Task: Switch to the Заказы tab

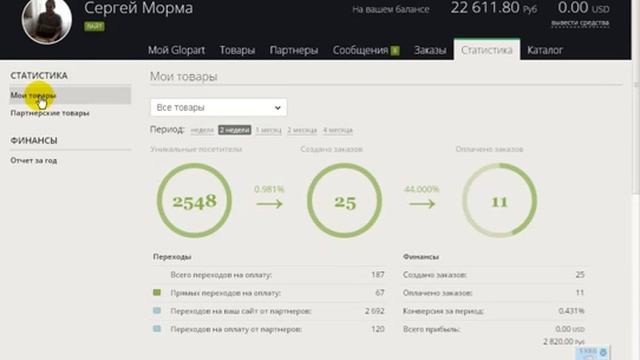Action: (x=430, y=50)
